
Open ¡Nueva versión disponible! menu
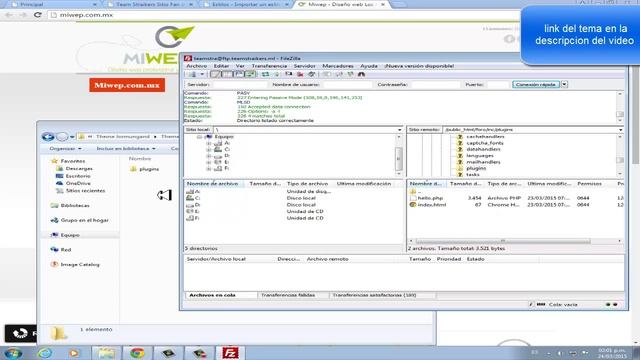(419, 66)
